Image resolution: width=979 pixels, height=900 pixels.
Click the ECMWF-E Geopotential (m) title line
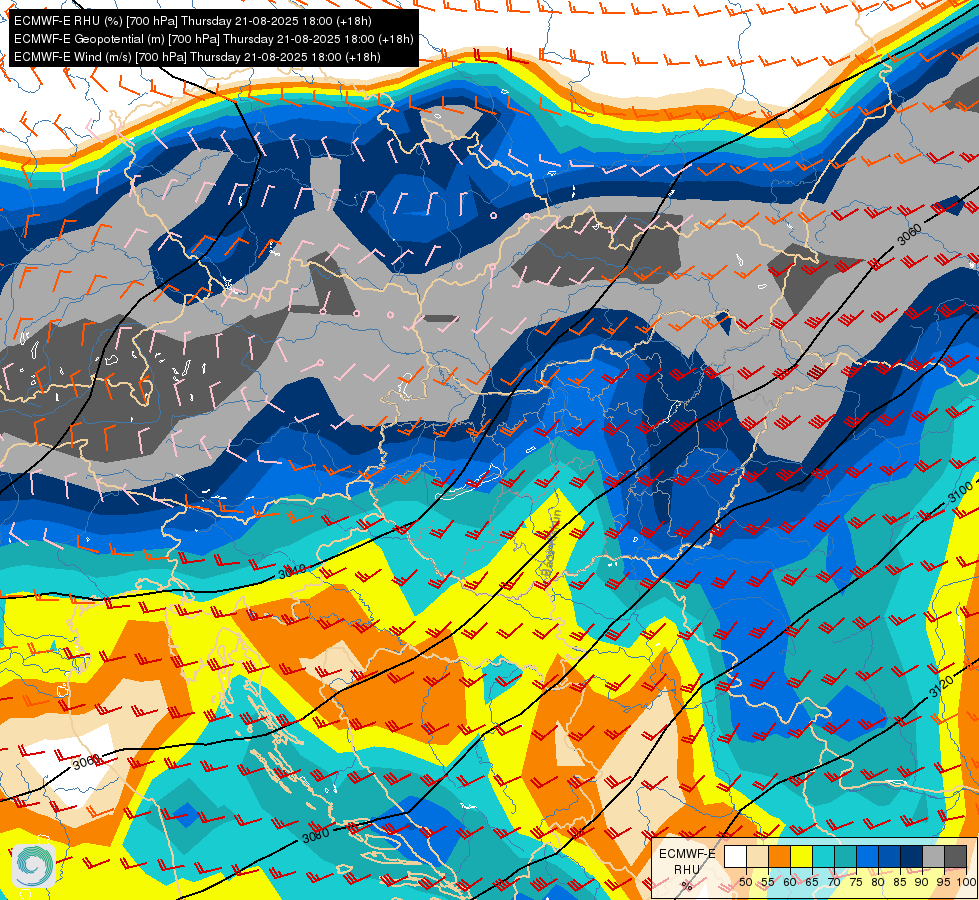214,39
